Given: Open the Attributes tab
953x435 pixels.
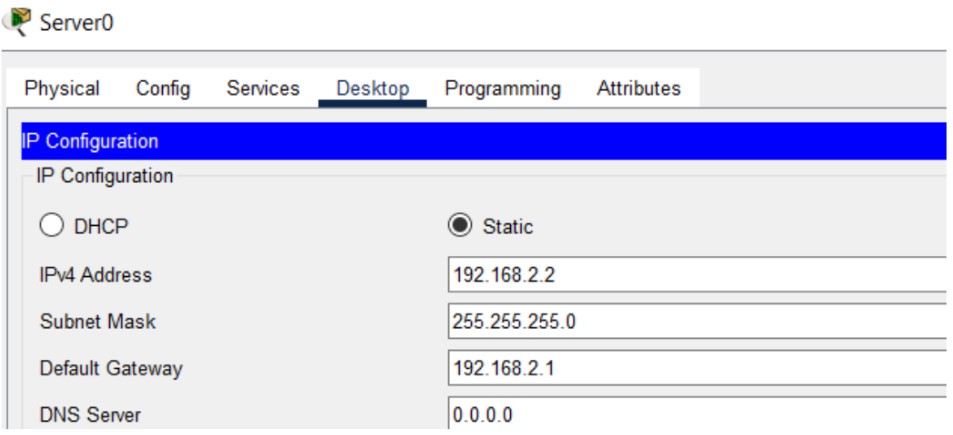Looking at the screenshot, I should tap(638, 89).
